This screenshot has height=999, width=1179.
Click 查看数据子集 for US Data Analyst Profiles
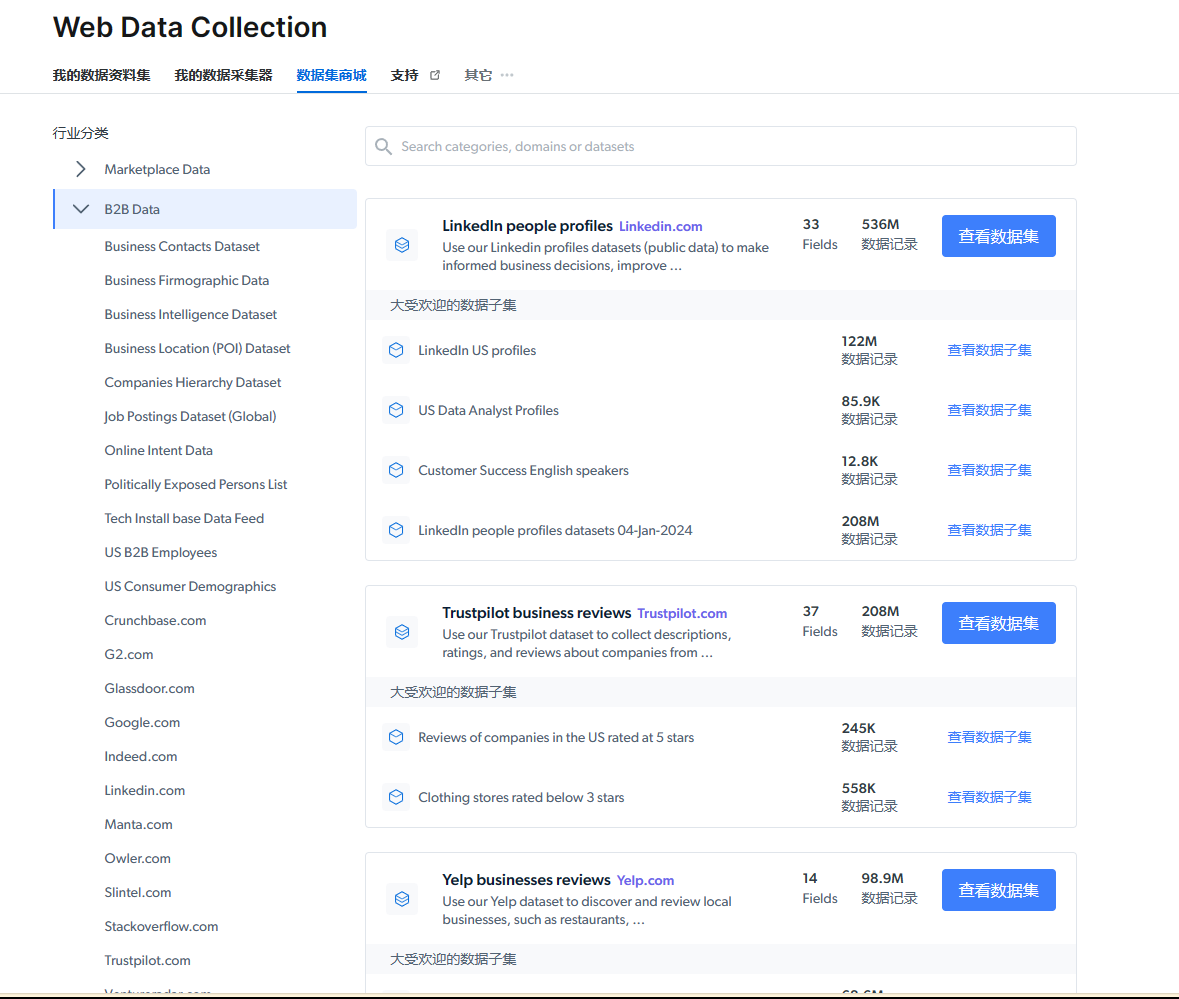989,410
